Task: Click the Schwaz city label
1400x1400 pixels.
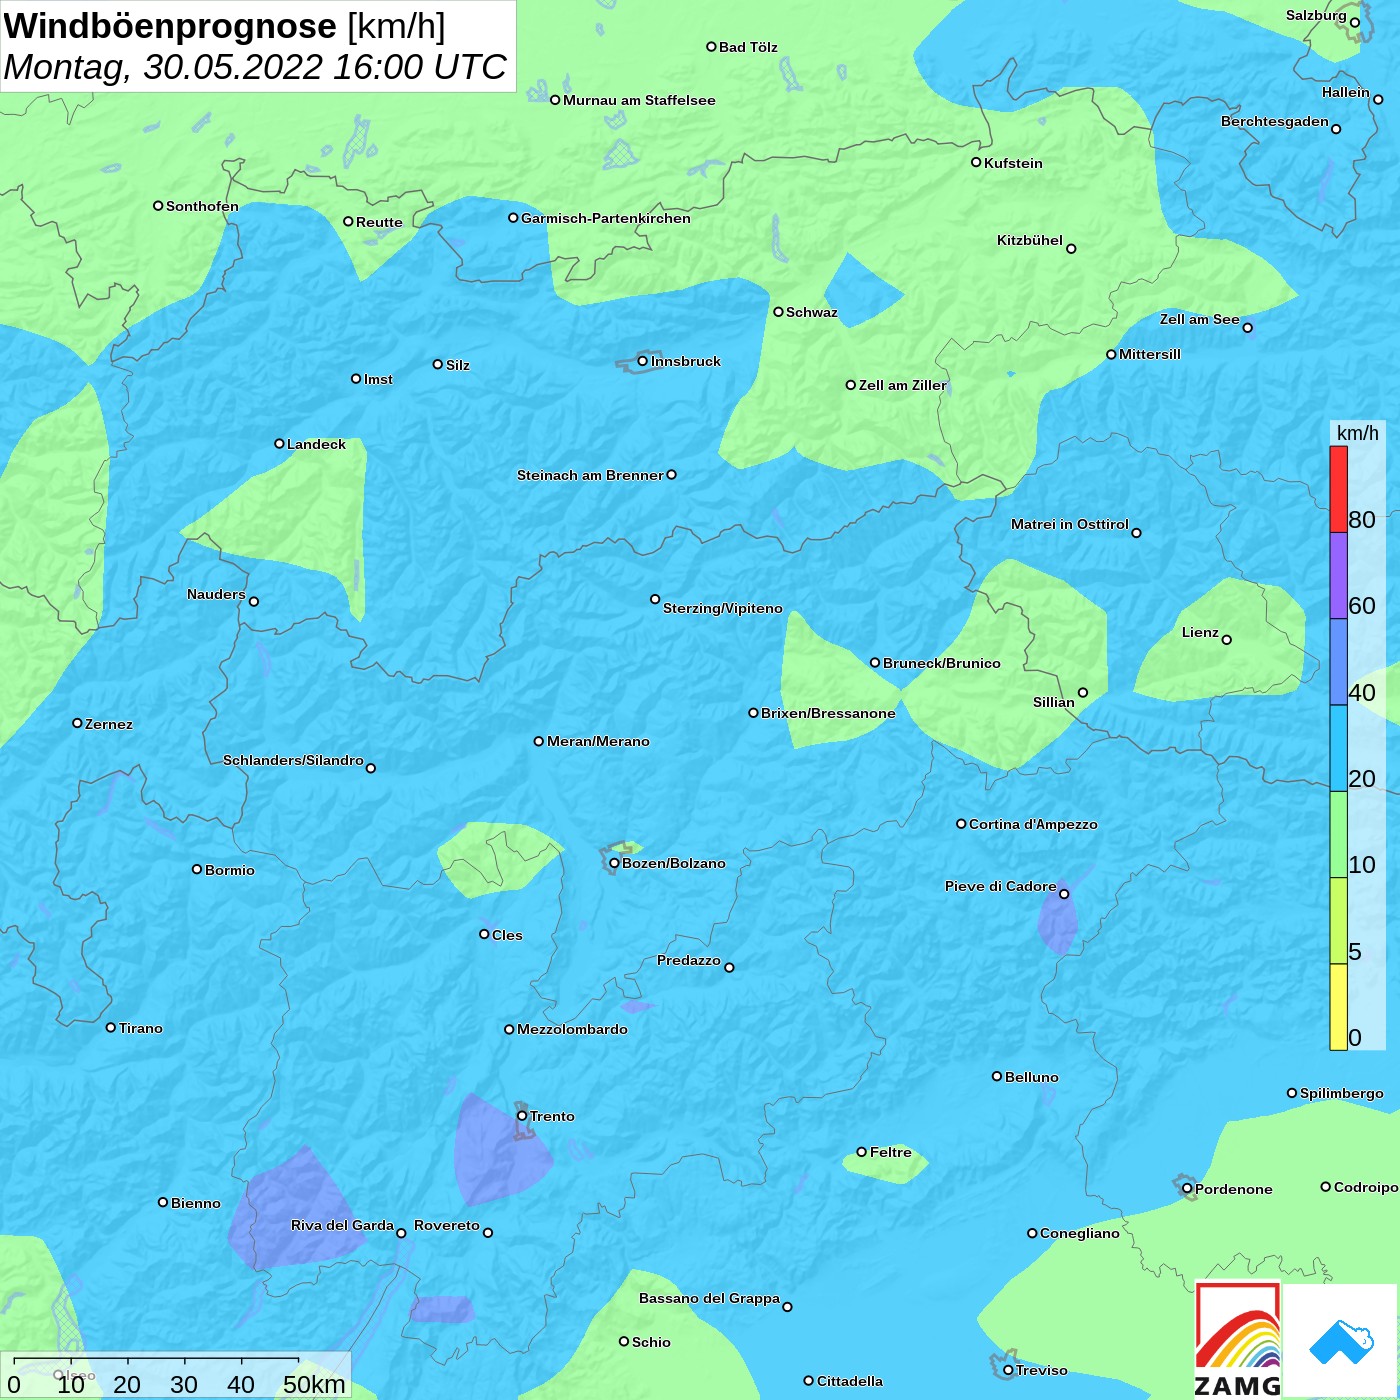Action: click(812, 312)
